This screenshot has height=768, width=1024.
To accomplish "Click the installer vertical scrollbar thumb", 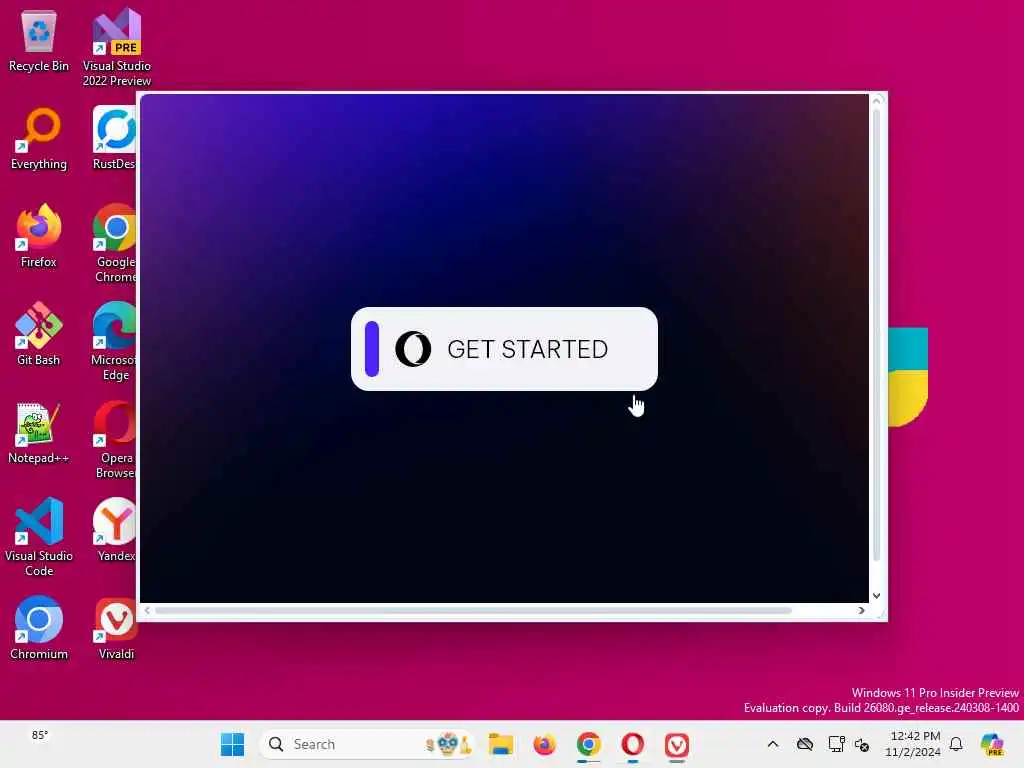I will click(877, 334).
